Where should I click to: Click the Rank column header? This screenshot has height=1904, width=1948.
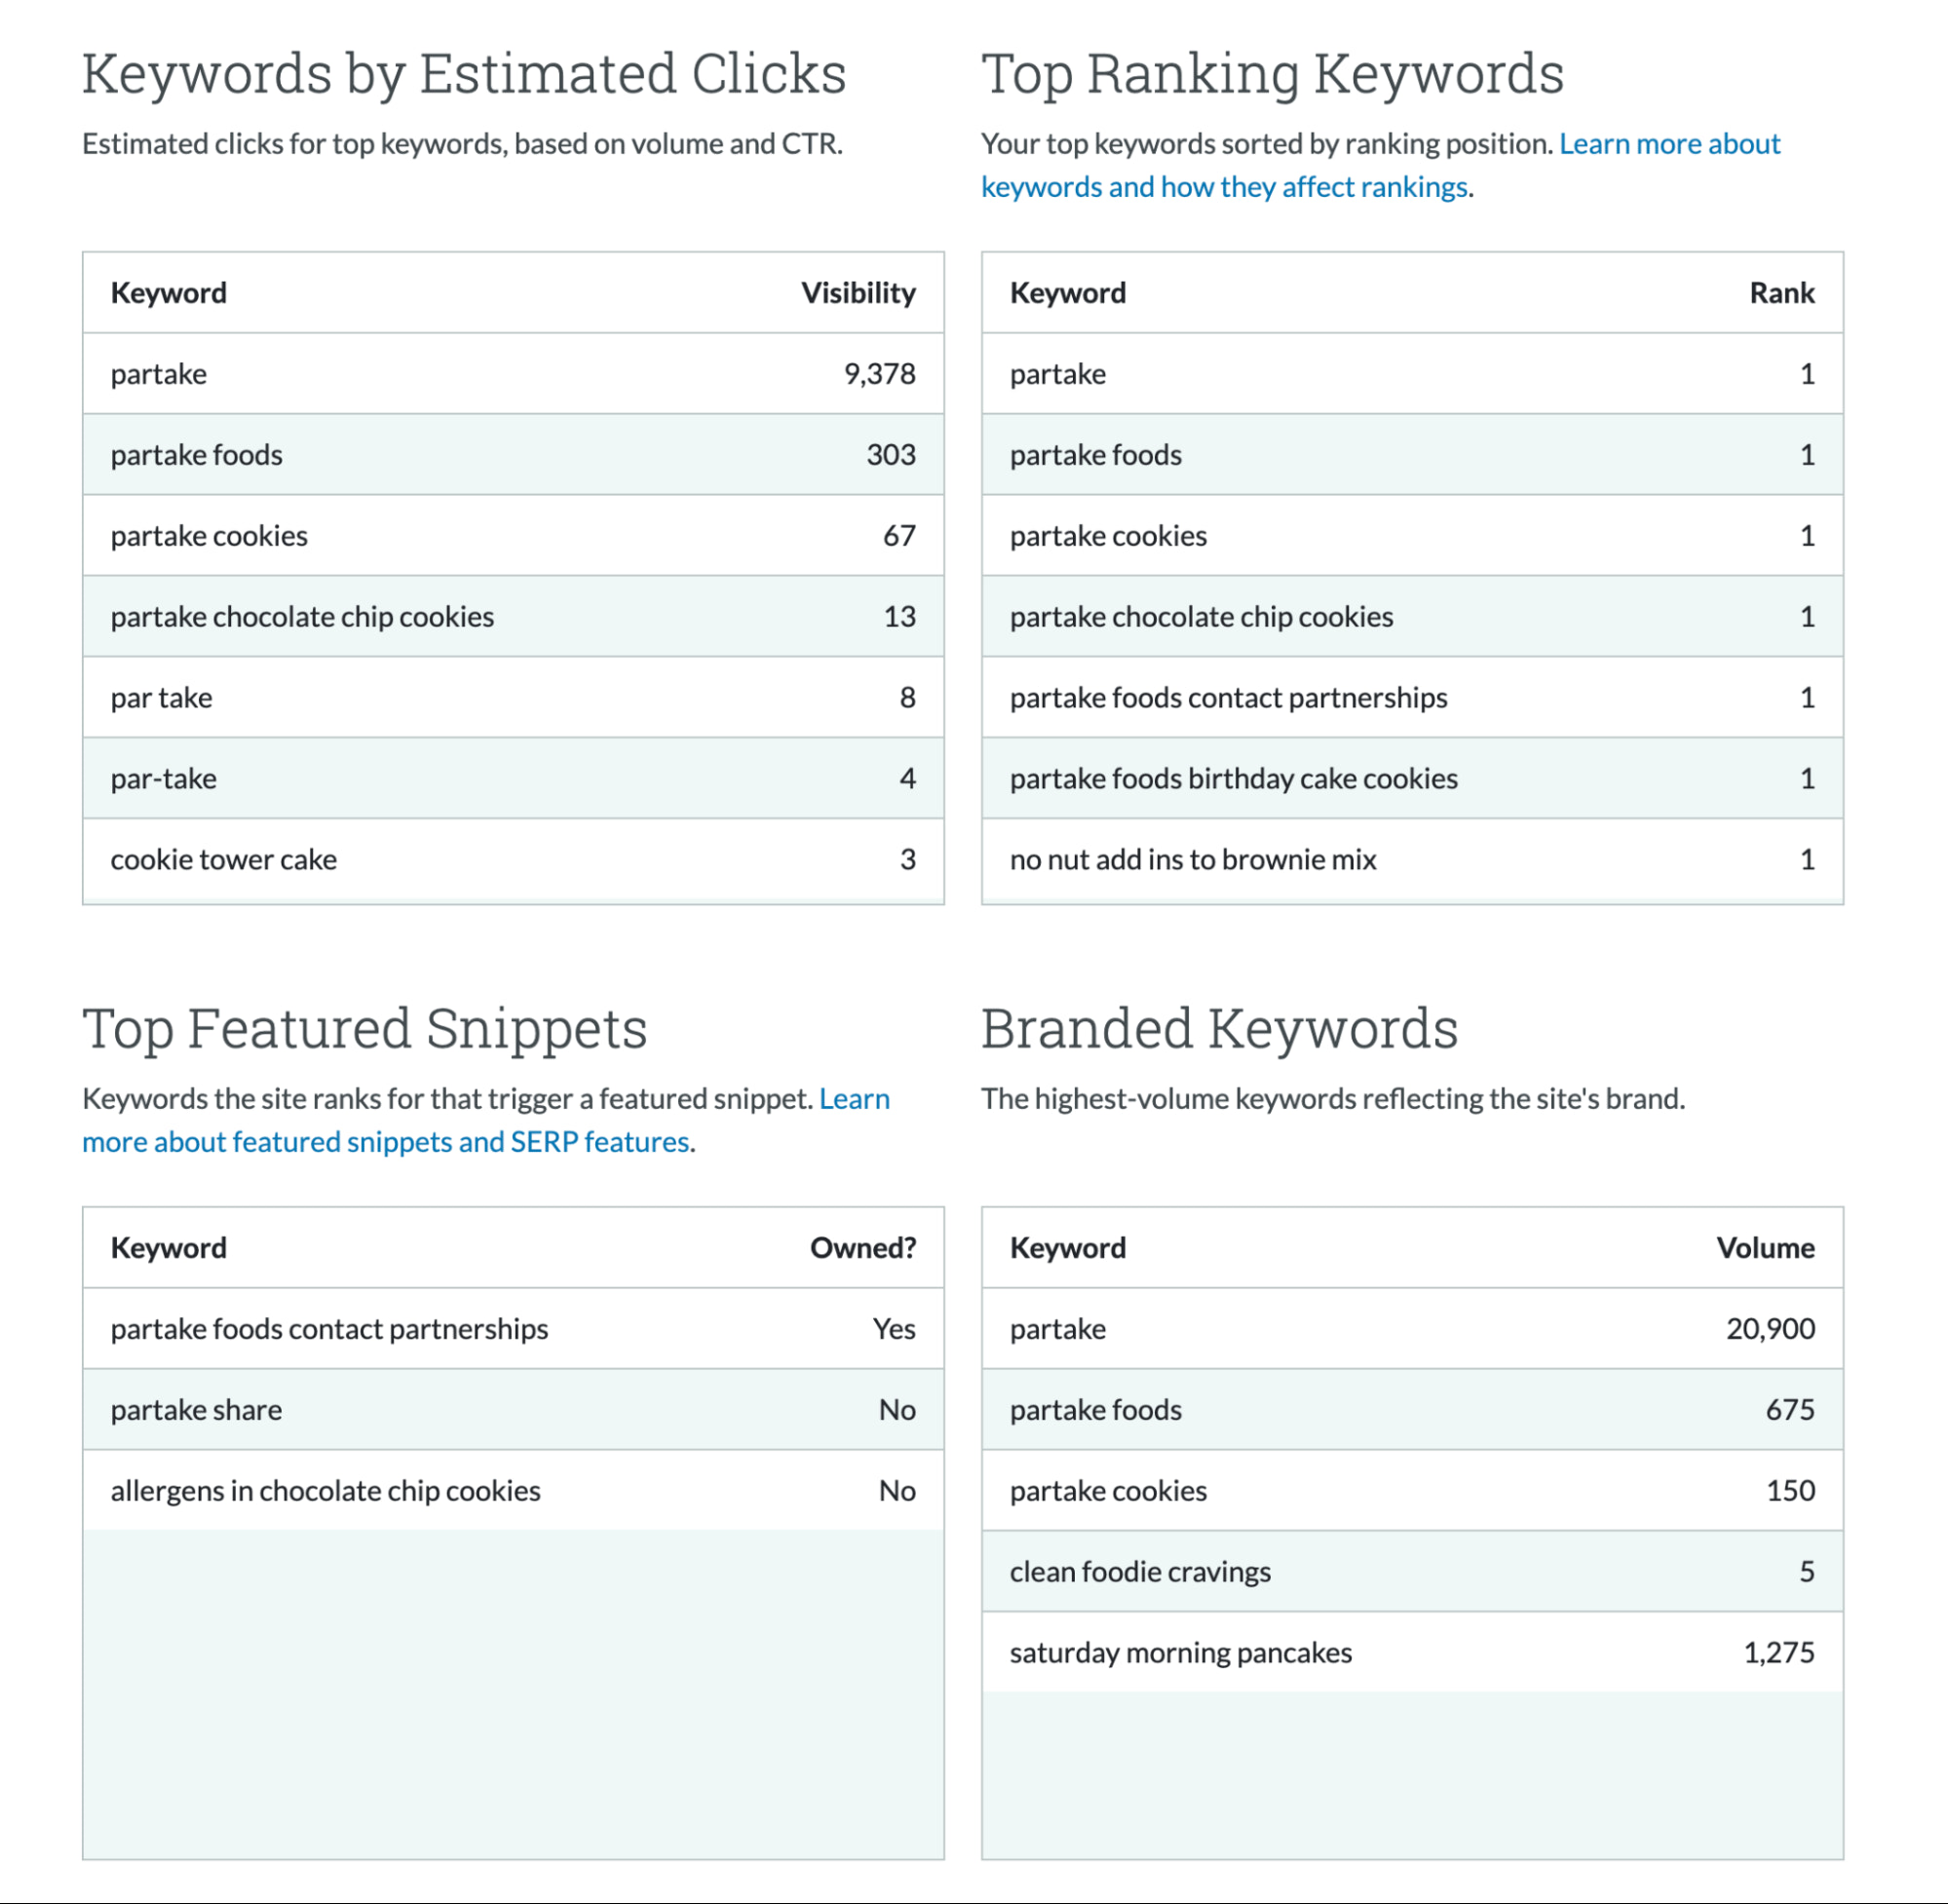[1781, 293]
